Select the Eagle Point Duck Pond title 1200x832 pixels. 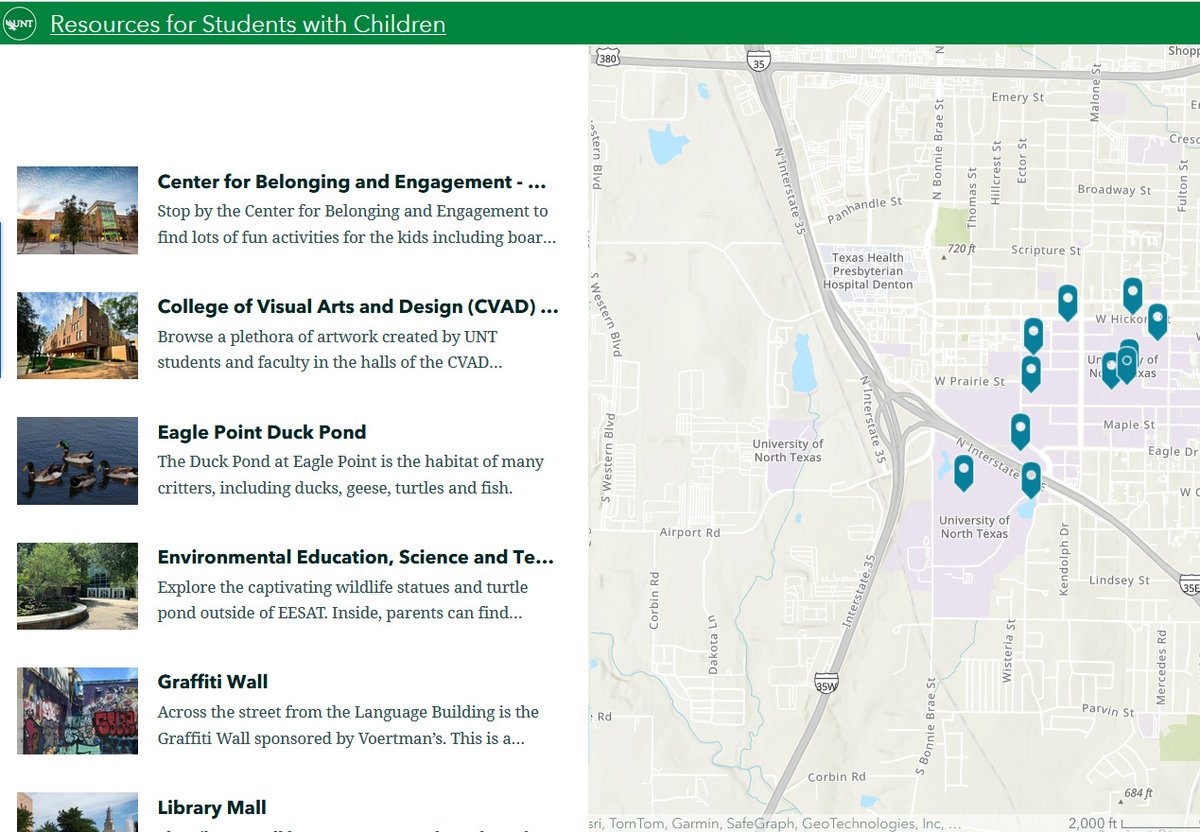coord(262,432)
